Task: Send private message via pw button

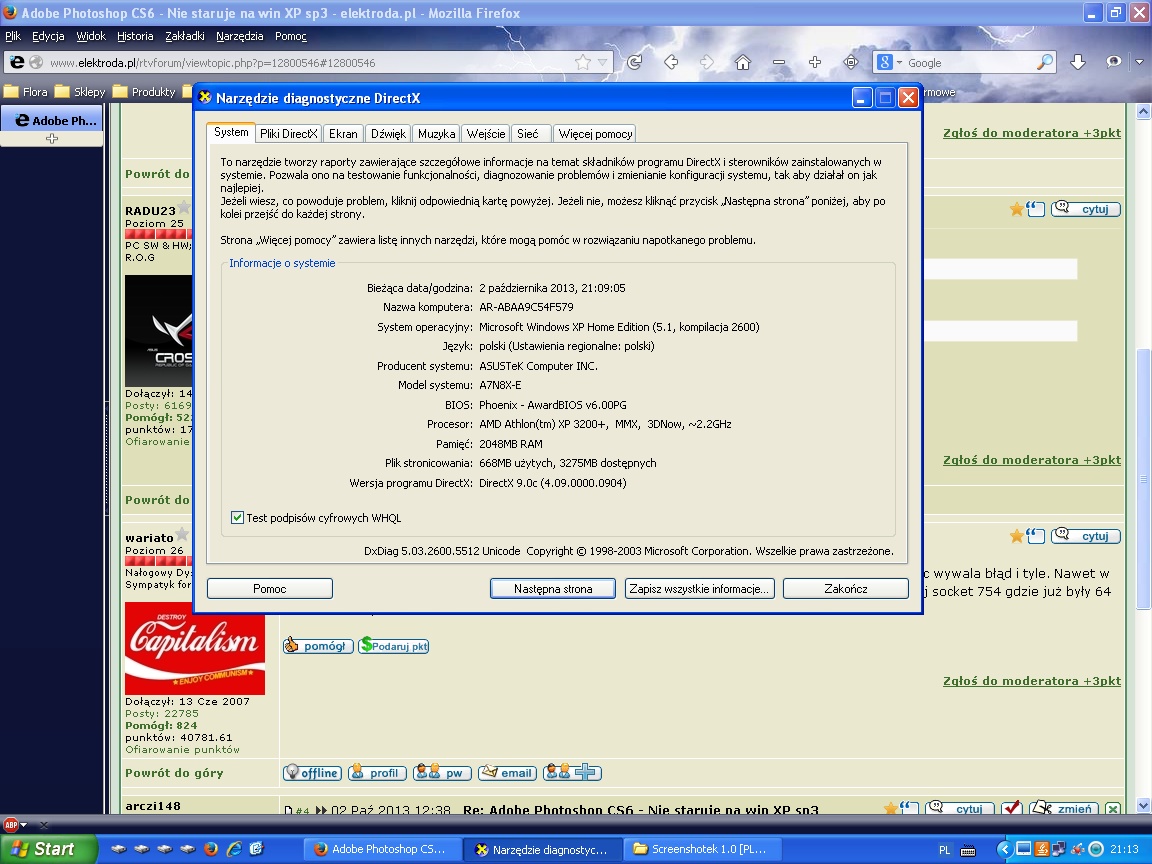Action: tap(442, 773)
